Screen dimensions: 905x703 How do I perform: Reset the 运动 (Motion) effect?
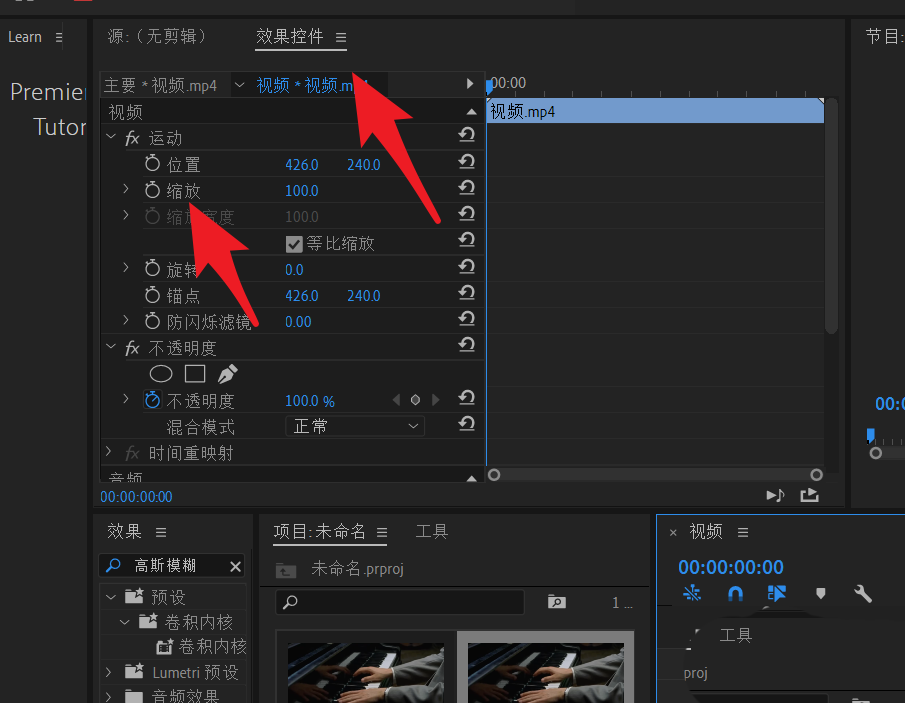(466, 135)
